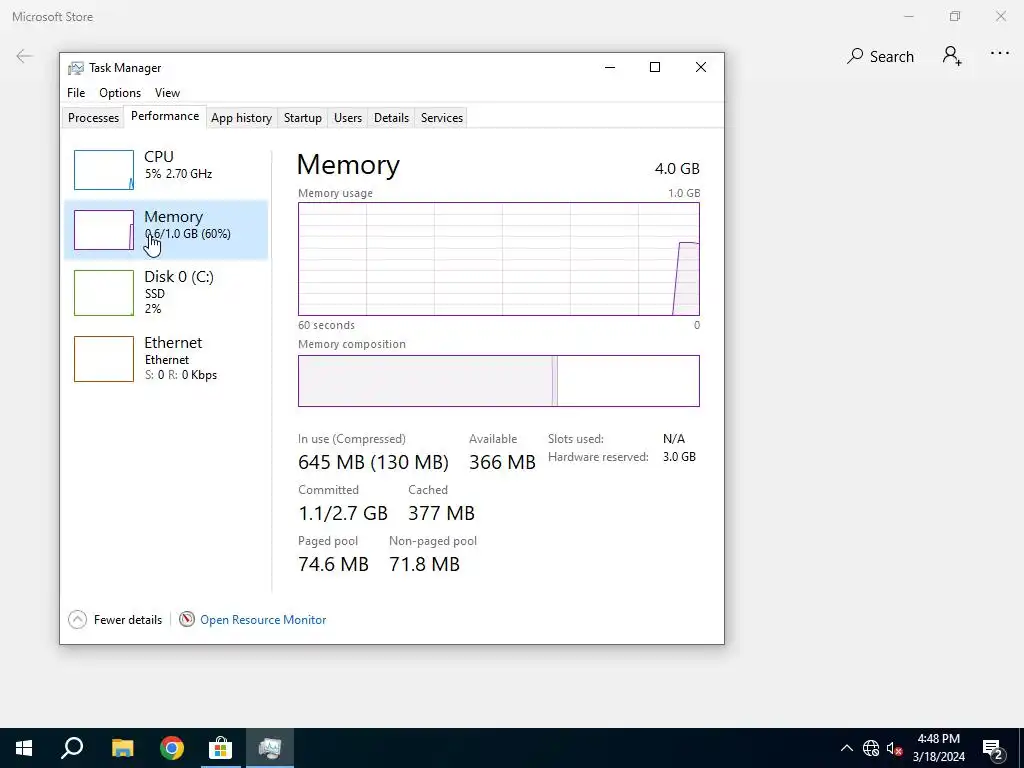Open the Action Center notifications icon
Image resolution: width=1024 pixels, height=768 pixels.
pyautogui.click(x=993, y=748)
